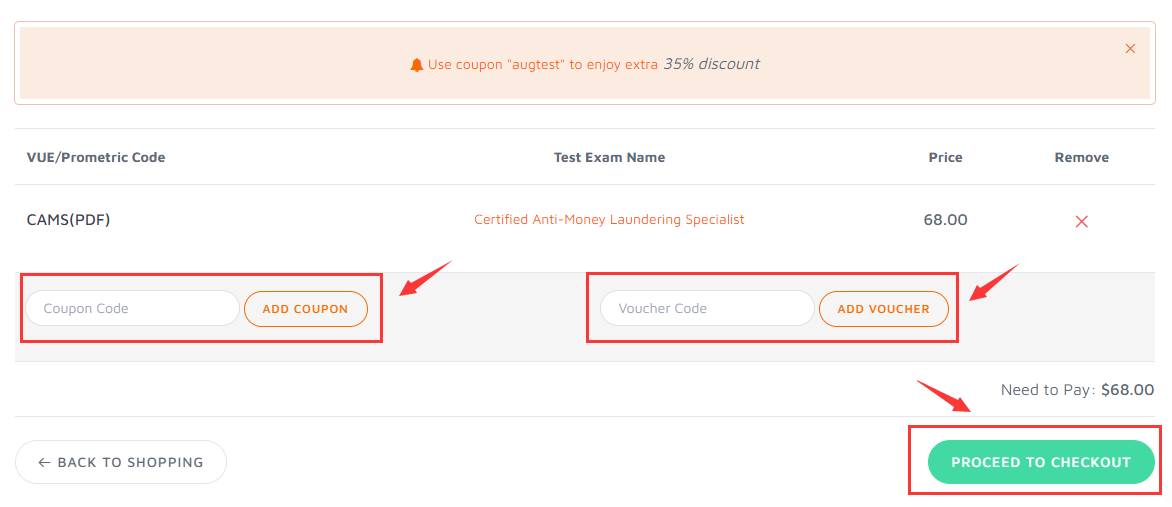
Task: Click the orange bell icon in the banner
Action: pyautogui.click(x=417, y=65)
